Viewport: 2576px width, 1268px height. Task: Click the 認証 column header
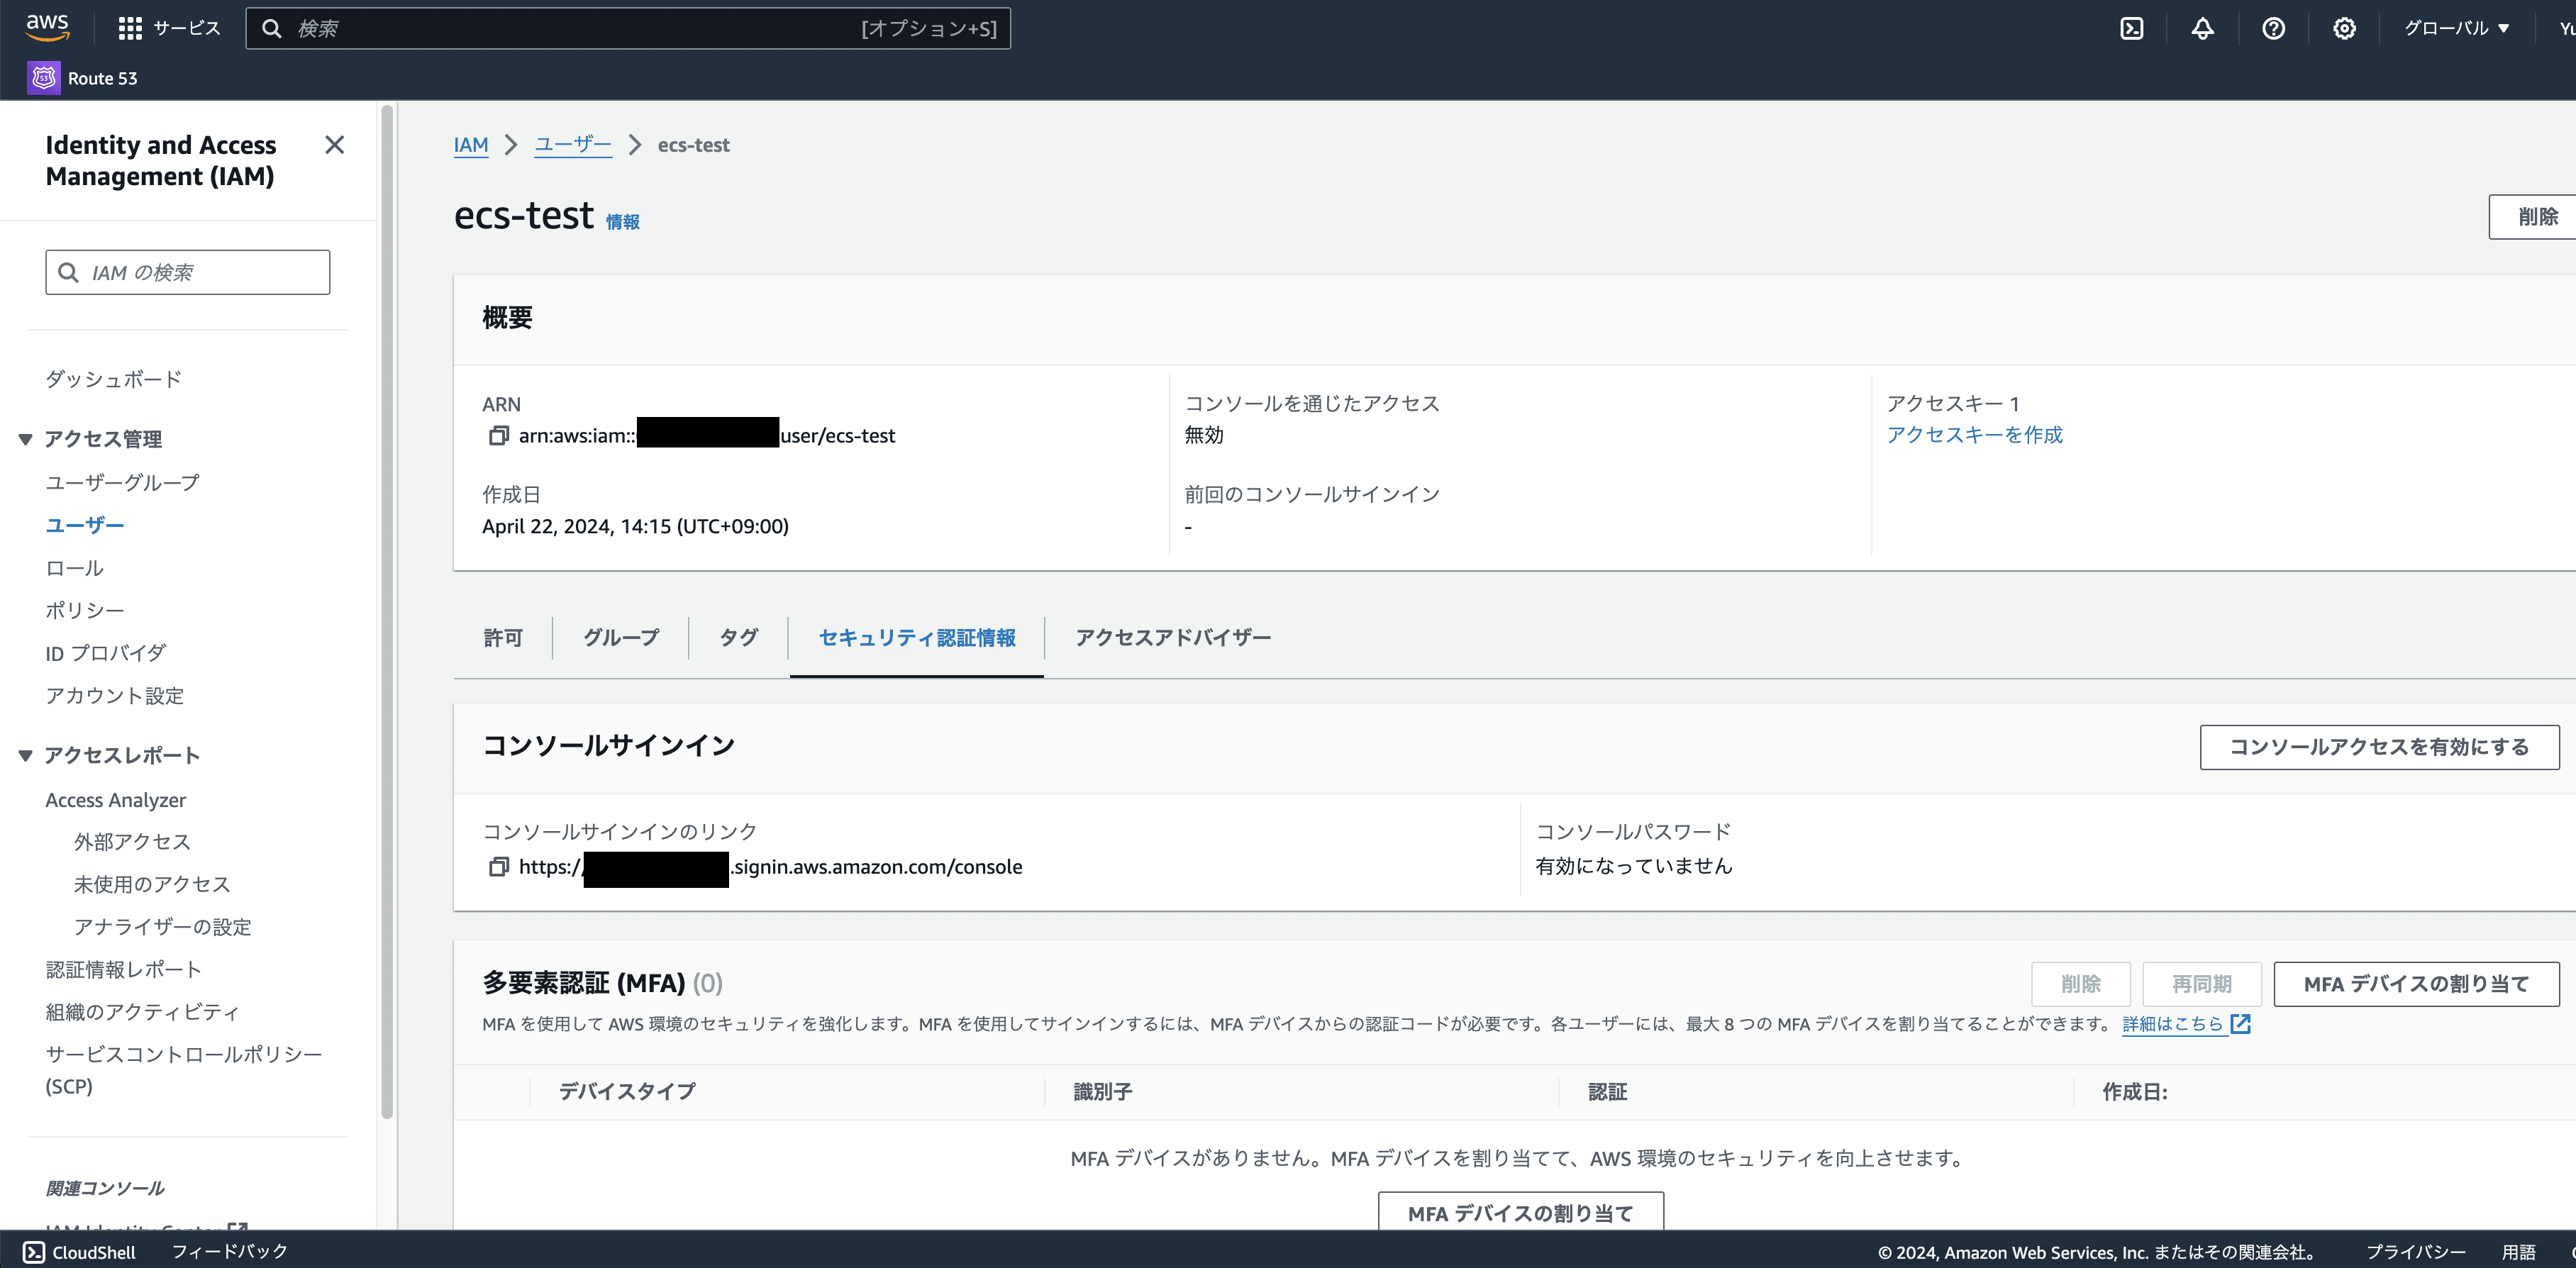(x=1607, y=1092)
